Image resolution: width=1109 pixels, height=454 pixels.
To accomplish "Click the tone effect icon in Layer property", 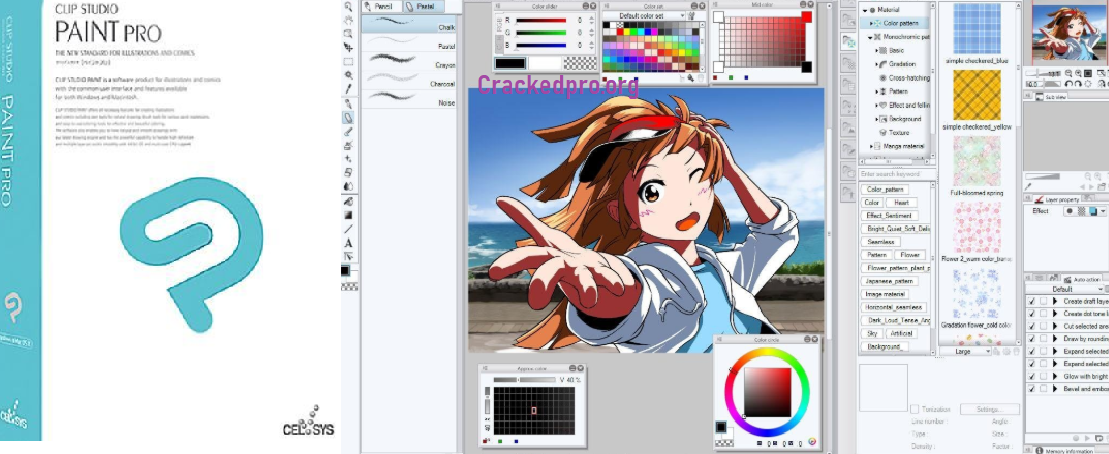I will pyautogui.click(x=1082, y=211).
